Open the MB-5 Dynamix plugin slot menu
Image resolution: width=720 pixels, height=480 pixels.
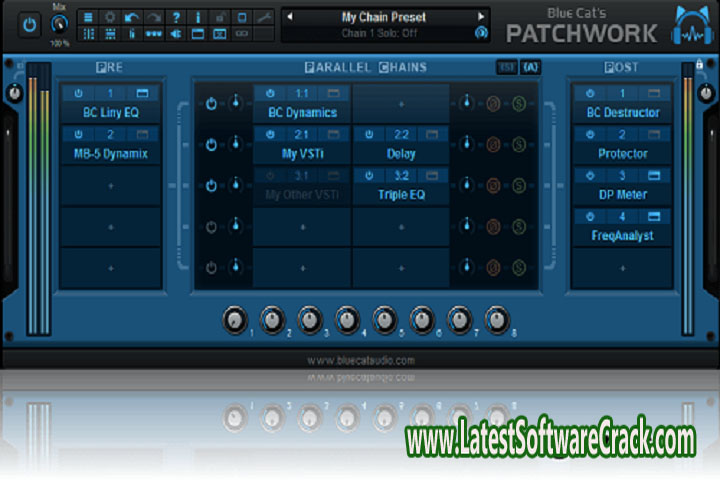tap(110, 154)
